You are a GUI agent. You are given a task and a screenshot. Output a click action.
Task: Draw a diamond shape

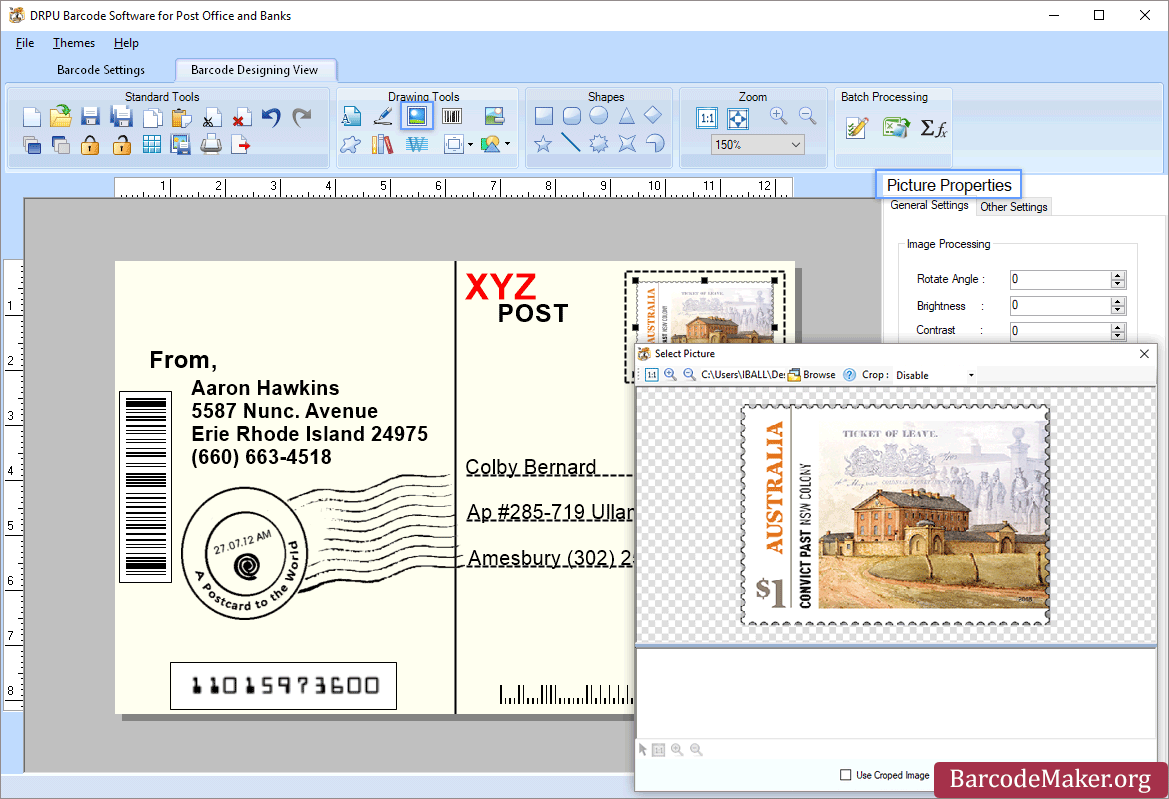tap(653, 115)
